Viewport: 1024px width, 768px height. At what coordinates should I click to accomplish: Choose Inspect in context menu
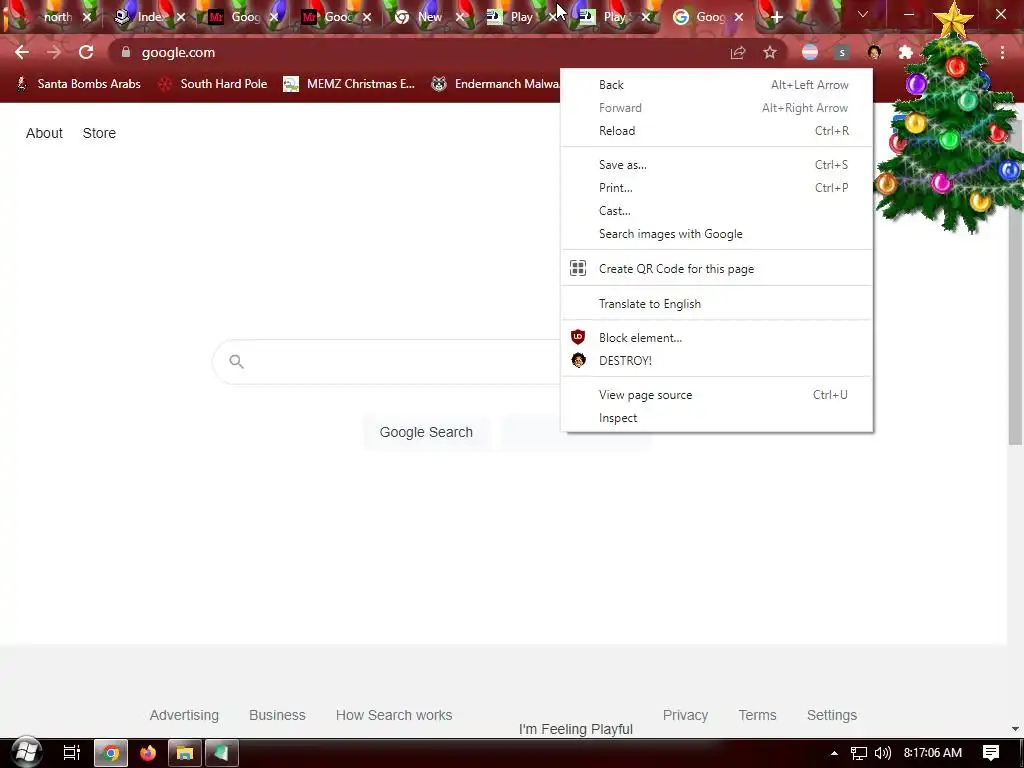[x=716, y=418]
